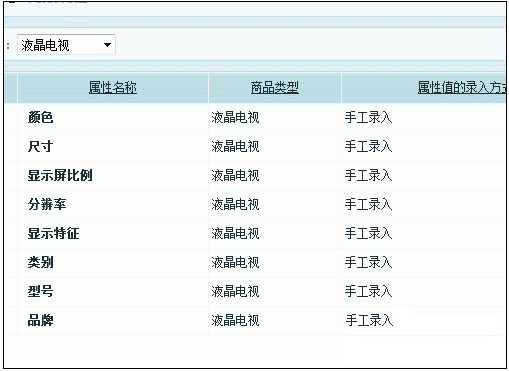Click 手工录入 in the 品牌 row
This screenshot has height=371, width=509.
(369, 320)
